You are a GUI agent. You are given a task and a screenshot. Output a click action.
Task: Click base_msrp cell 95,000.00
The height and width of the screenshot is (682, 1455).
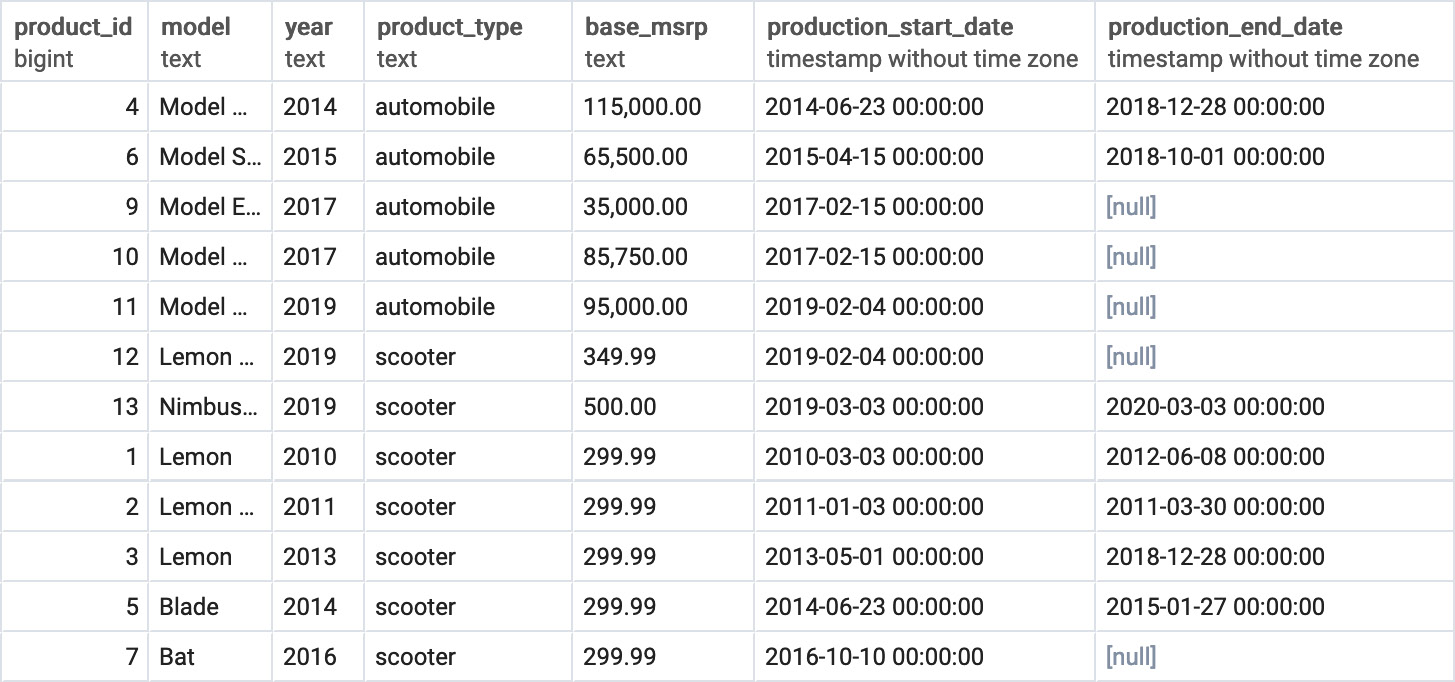coord(663,306)
